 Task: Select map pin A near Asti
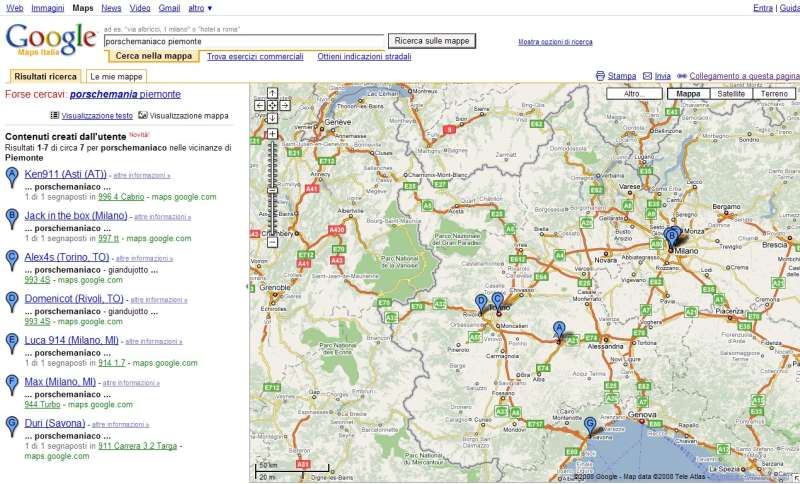pos(559,330)
